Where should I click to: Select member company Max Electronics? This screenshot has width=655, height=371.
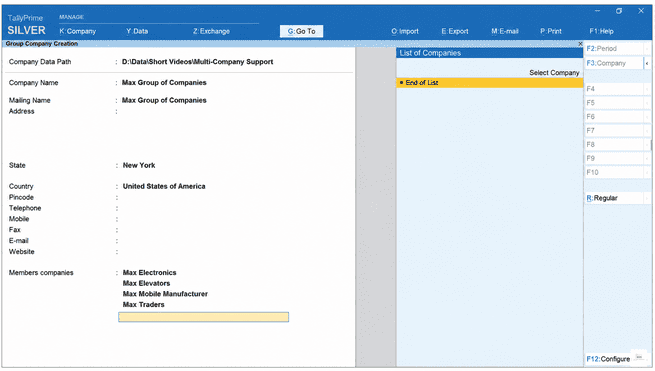pos(149,272)
